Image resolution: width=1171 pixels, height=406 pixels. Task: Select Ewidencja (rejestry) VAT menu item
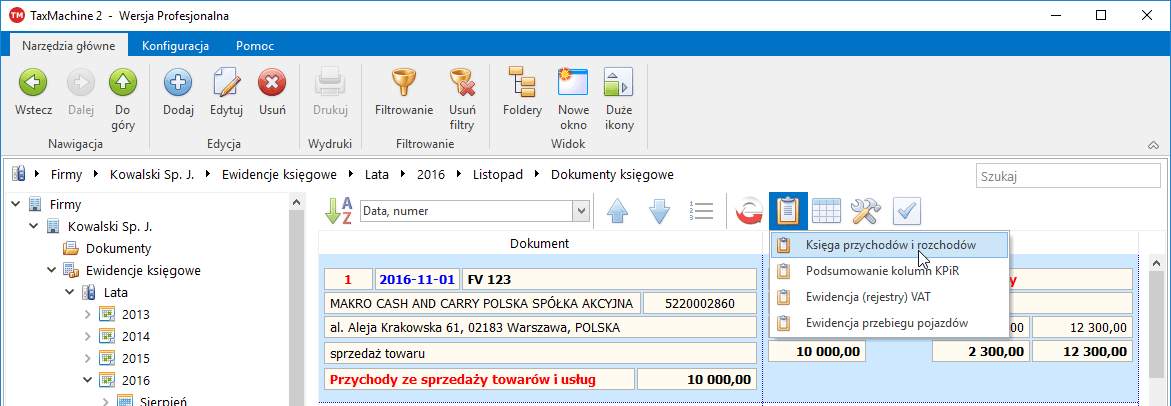[891, 297]
